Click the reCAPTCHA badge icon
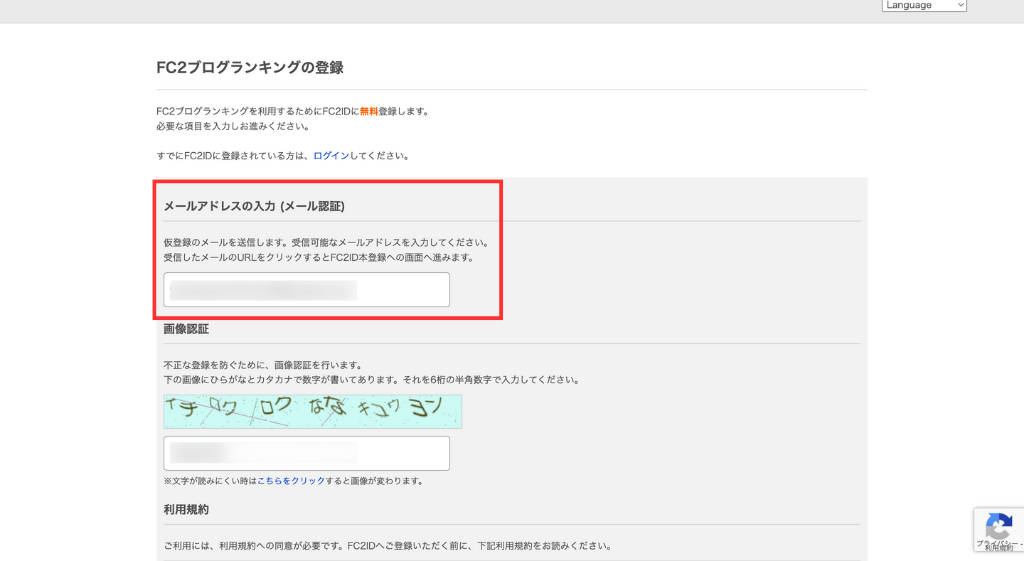The height and width of the screenshot is (561, 1024). coord(999,528)
